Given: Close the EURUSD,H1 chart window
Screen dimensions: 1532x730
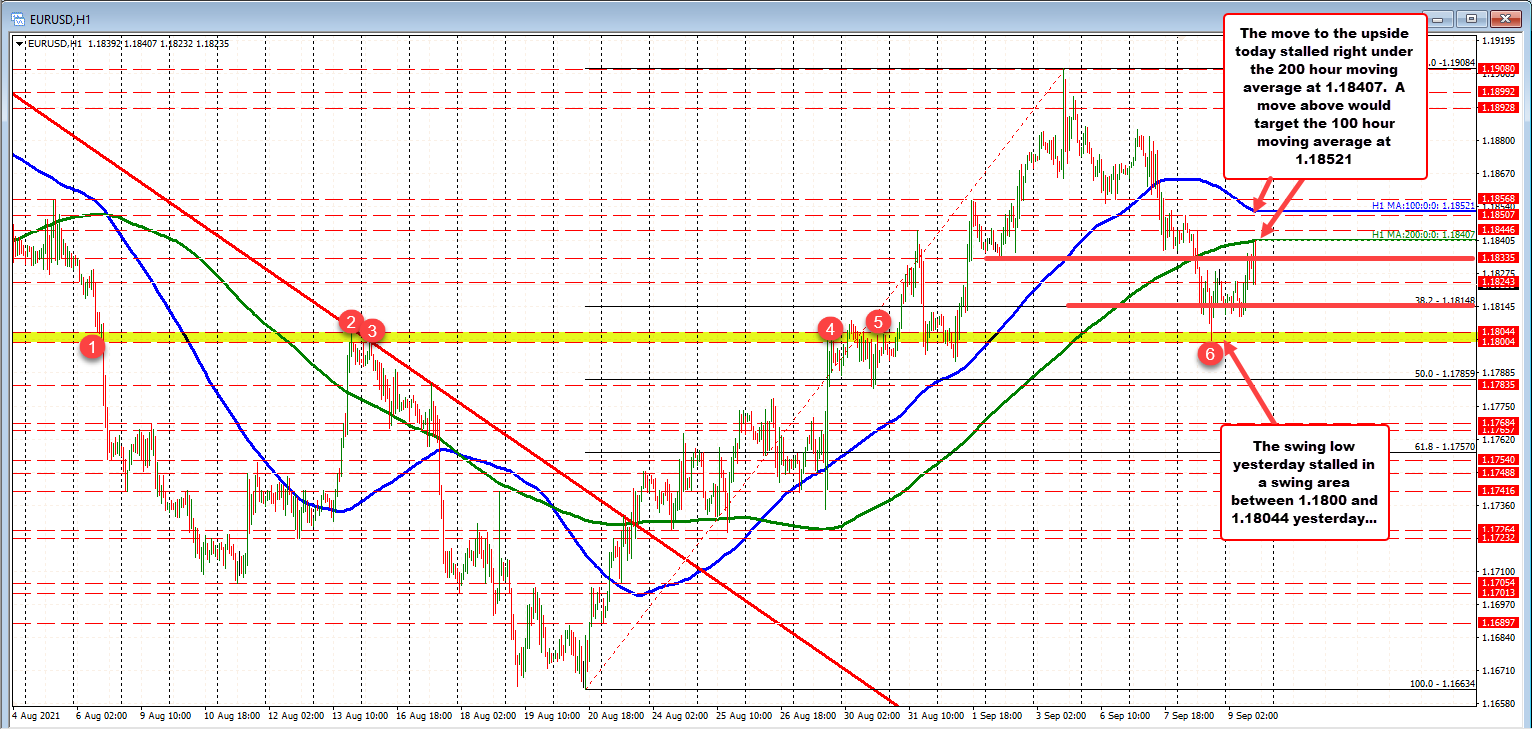Looking at the screenshot, I should (1506, 18).
